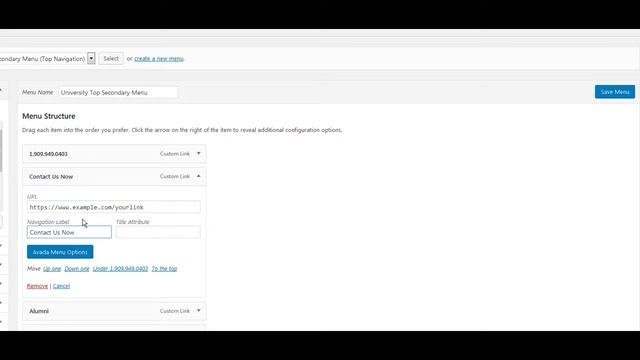Click the Title Attribute field

pyautogui.click(x=158, y=232)
